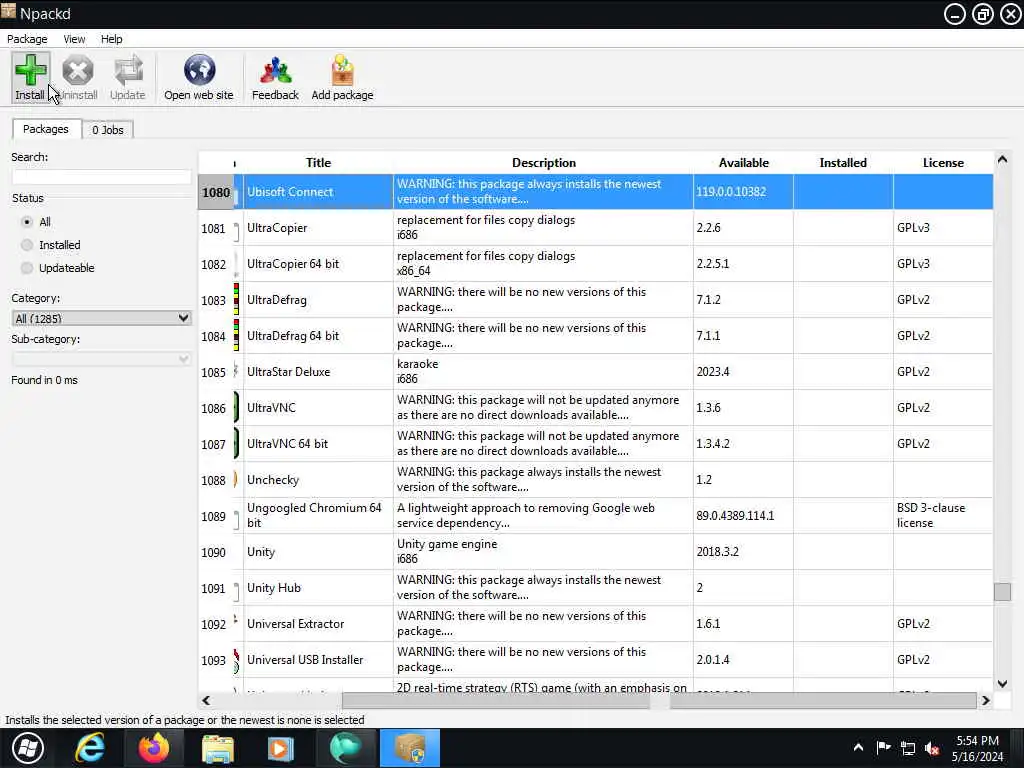Click the Action Center flag icon

(x=884, y=748)
